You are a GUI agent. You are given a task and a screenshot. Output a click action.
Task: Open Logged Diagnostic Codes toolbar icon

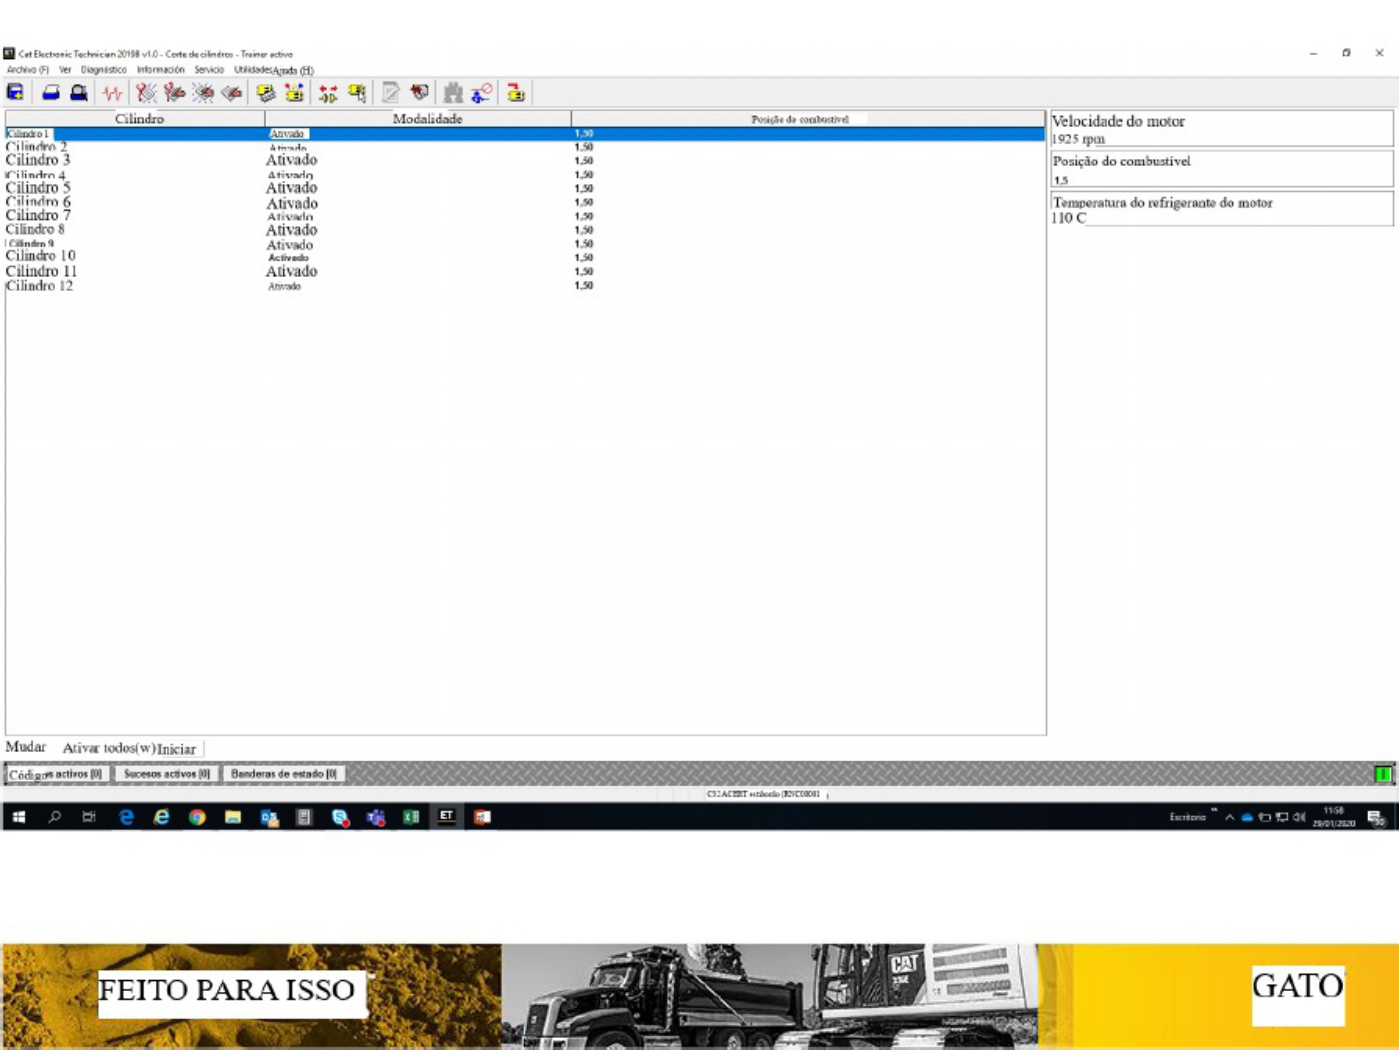tap(175, 93)
